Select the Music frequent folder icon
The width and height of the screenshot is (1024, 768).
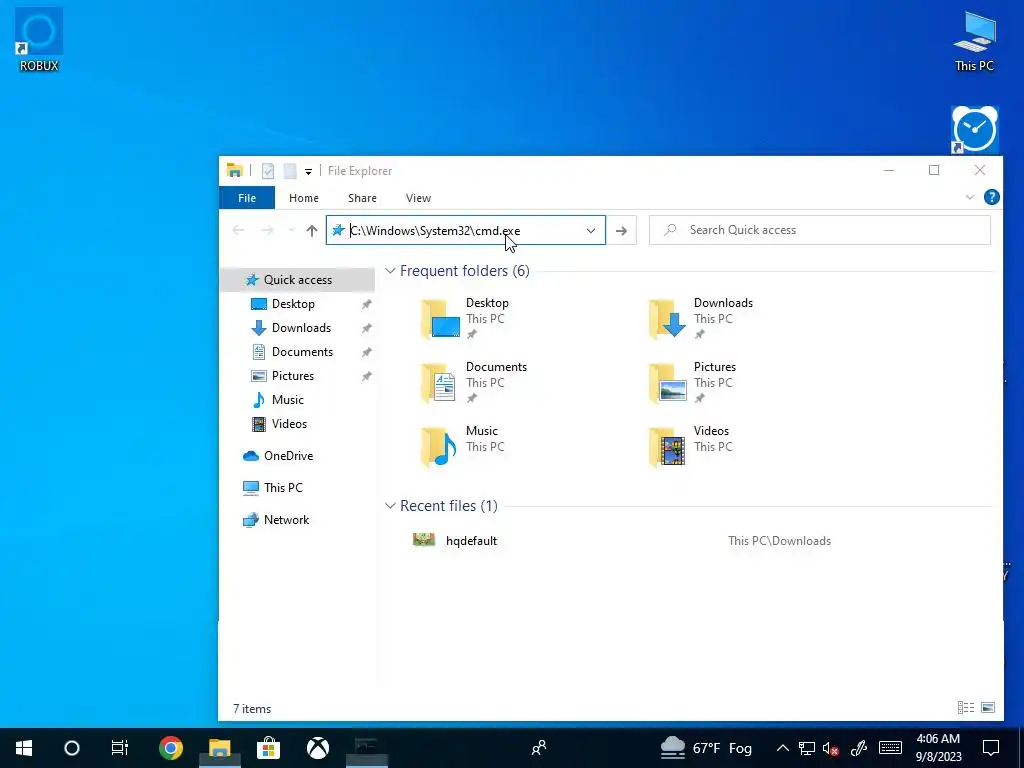coord(440,447)
